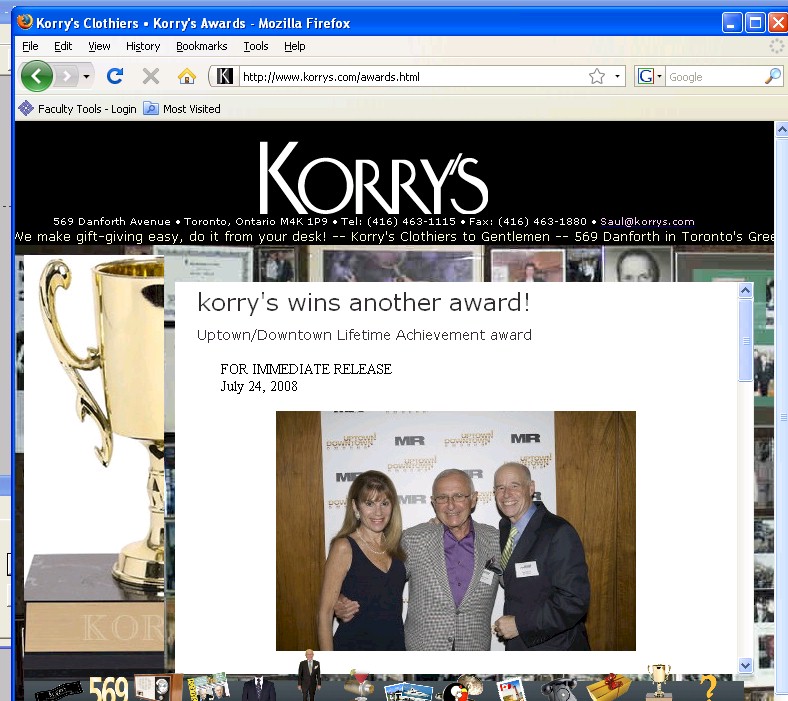Click the 569 number icon in the dock
This screenshot has height=701, width=788.
click(109, 688)
